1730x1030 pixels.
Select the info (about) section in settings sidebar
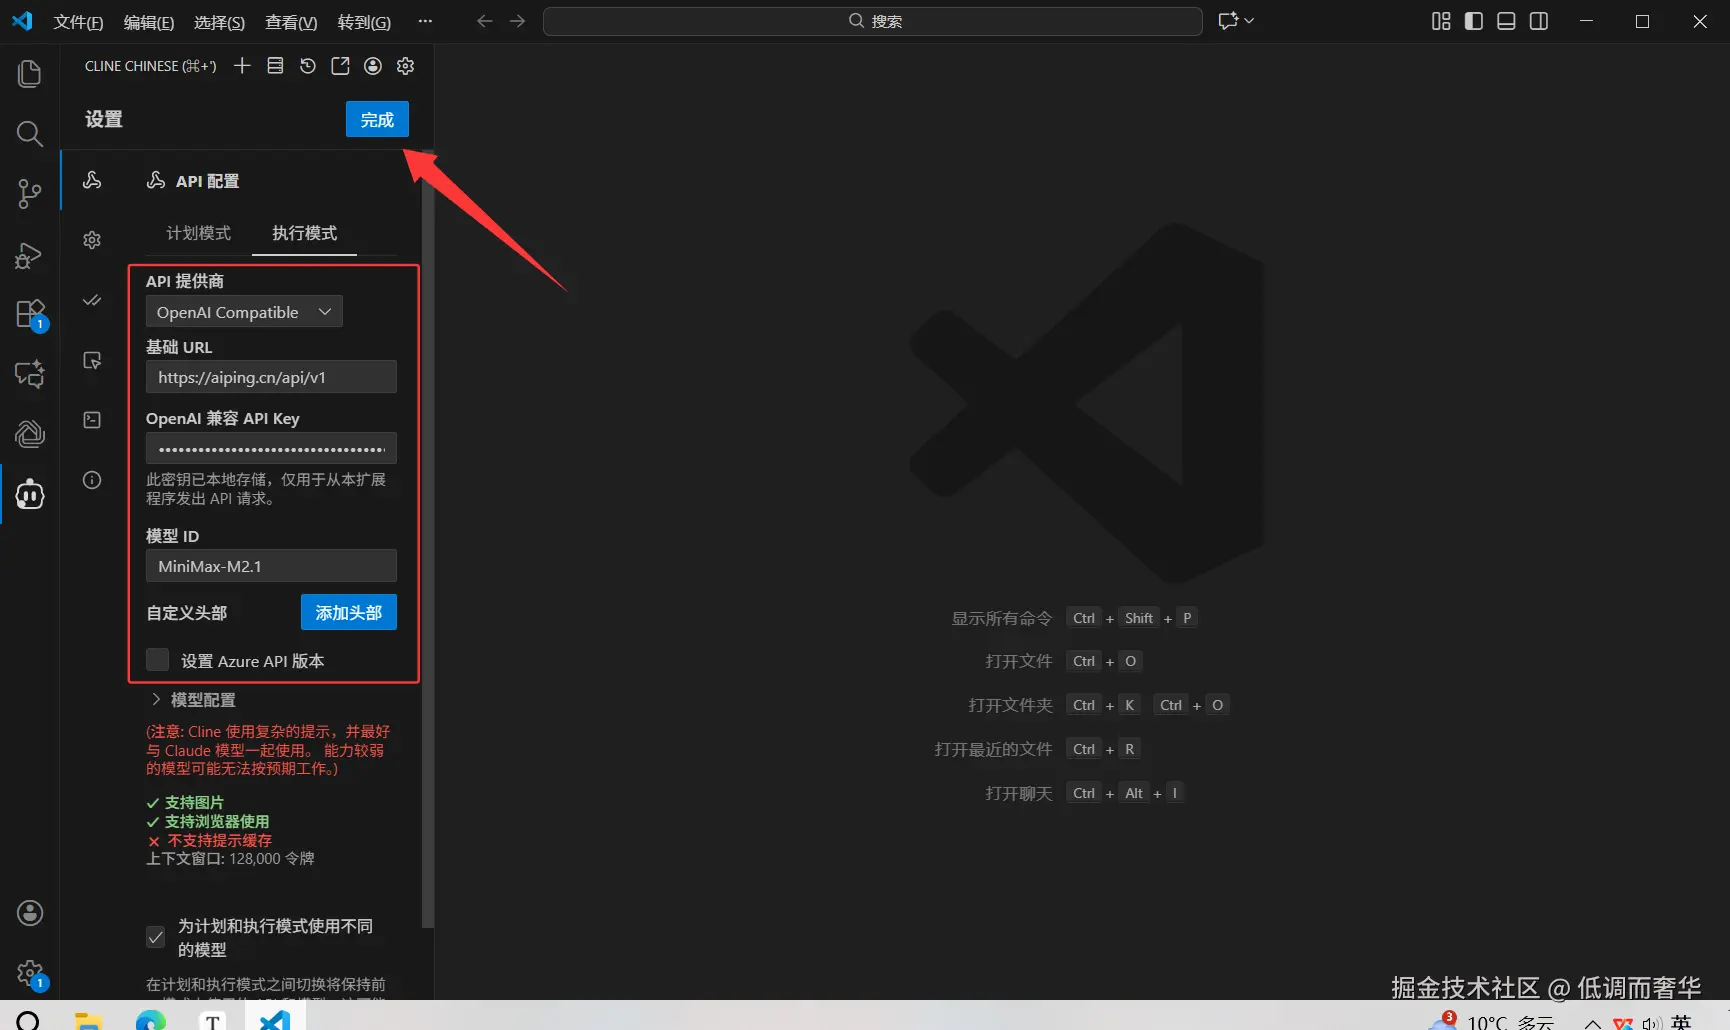click(x=92, y=480)
